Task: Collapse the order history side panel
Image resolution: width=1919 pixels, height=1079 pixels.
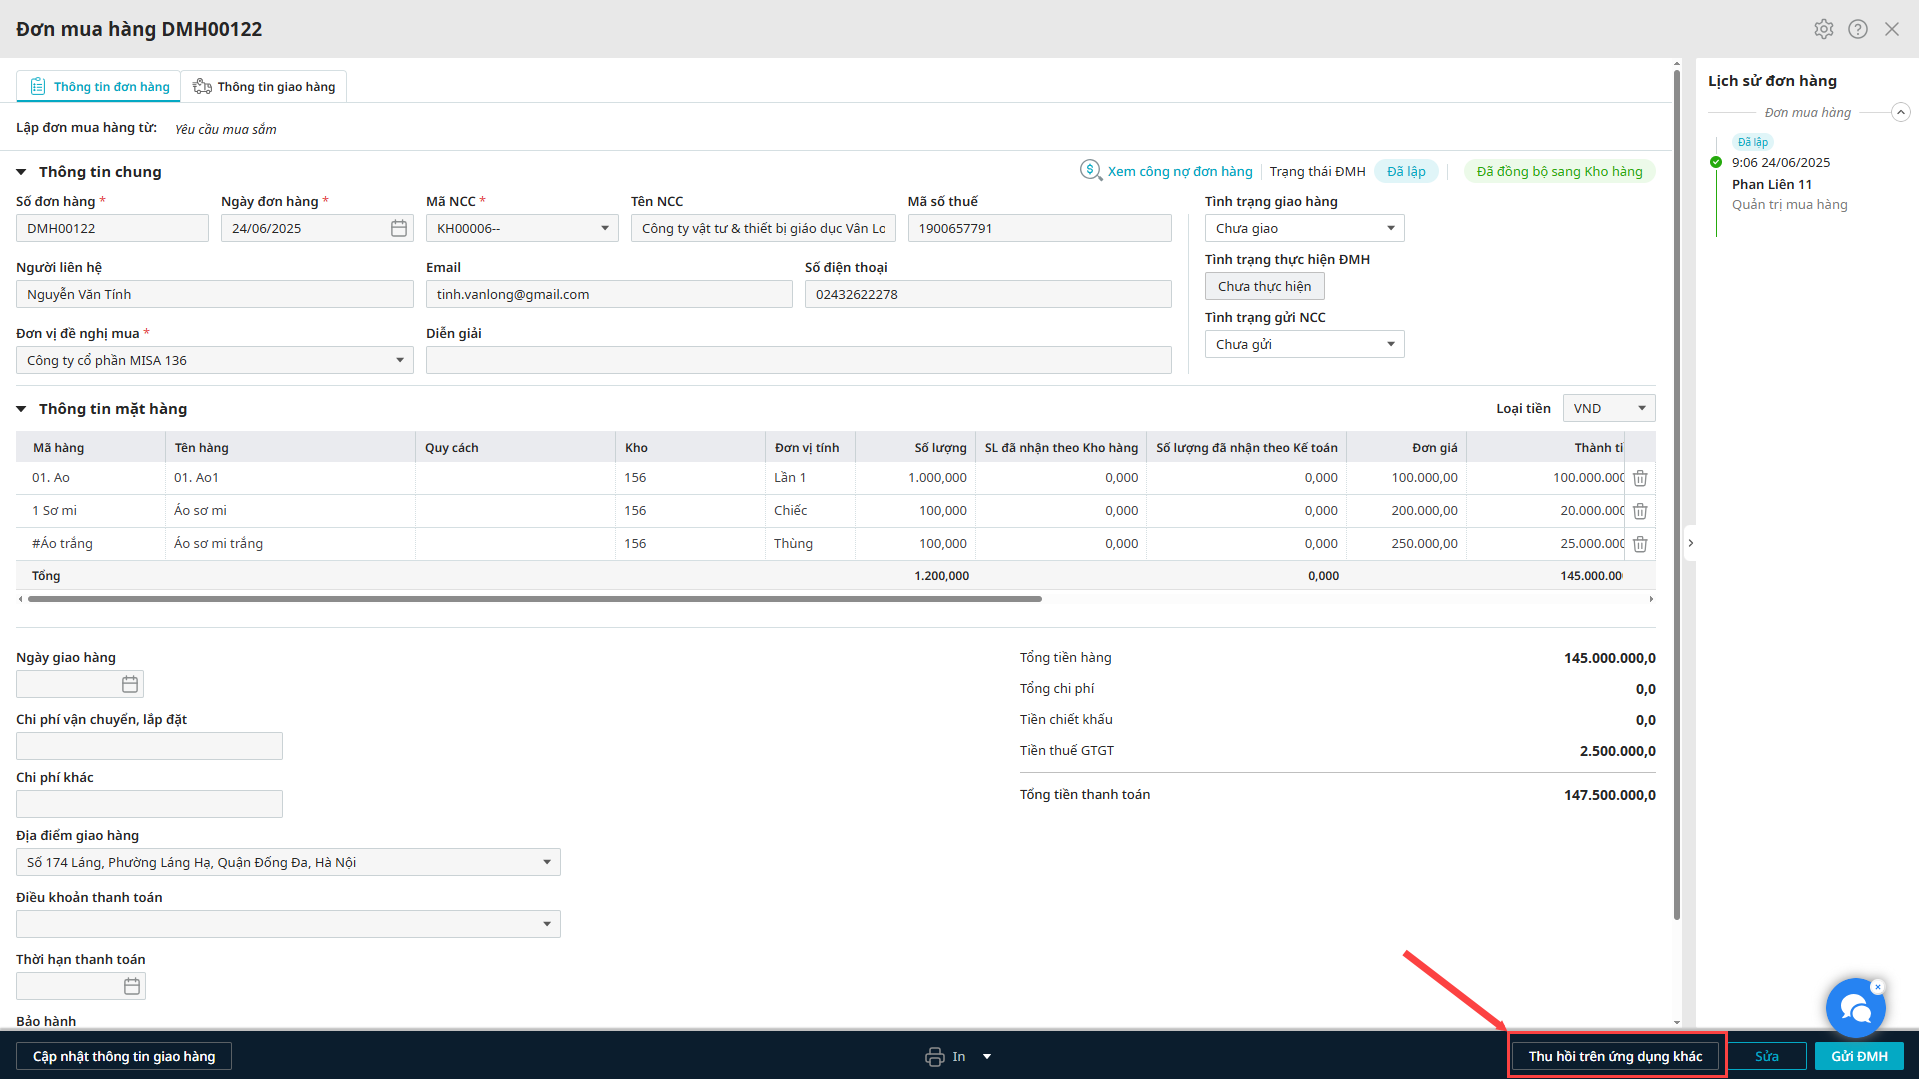Action: tap(1690, 543)
